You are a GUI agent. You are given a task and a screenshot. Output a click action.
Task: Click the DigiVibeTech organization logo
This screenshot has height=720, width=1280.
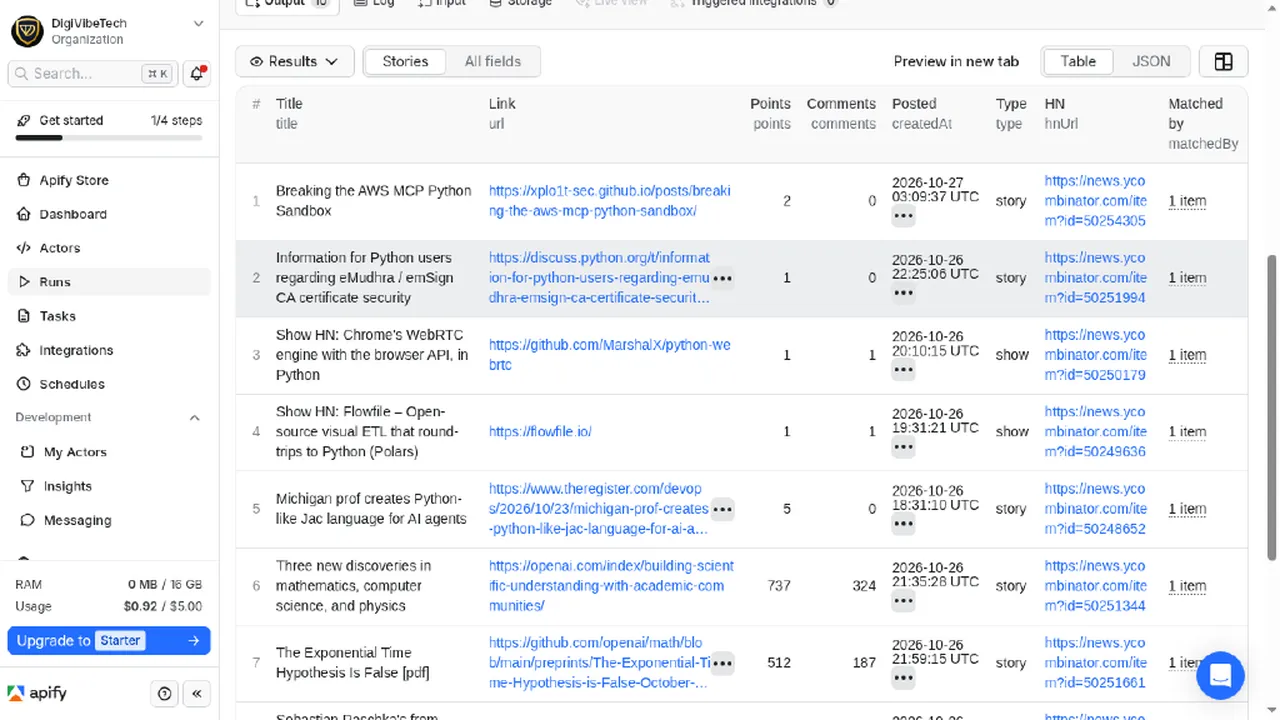click(27, 31)
